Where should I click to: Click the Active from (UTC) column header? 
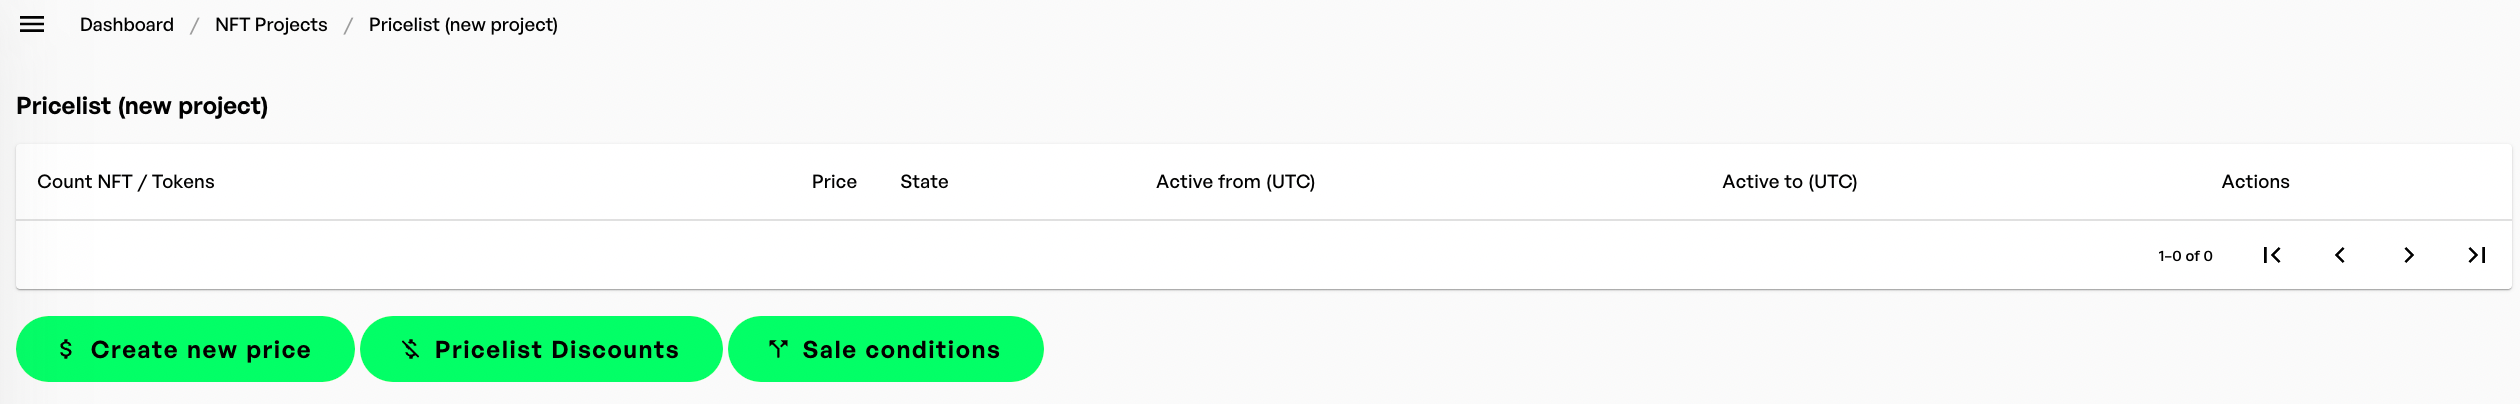(x=1235, y=182)
